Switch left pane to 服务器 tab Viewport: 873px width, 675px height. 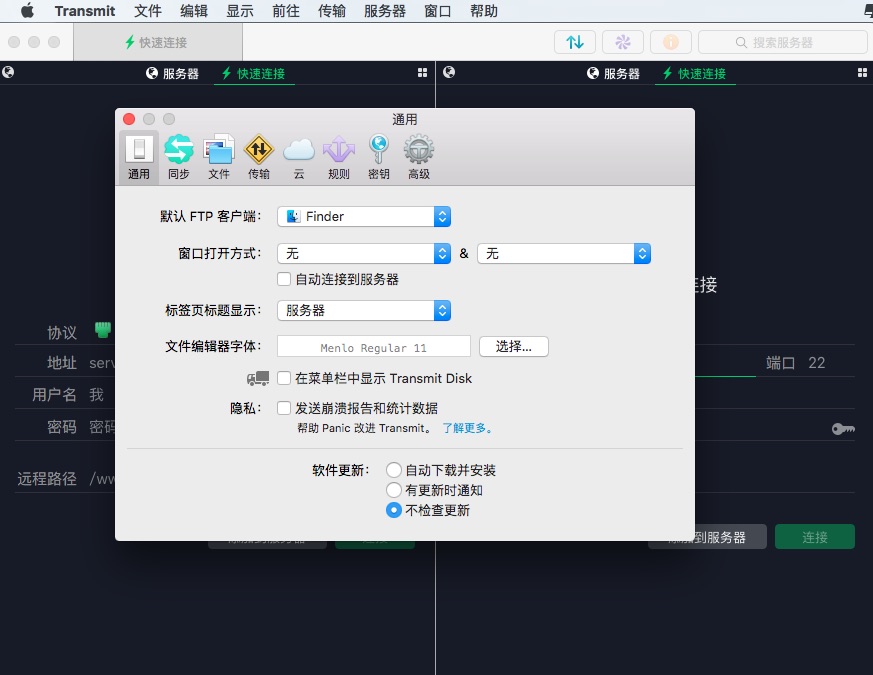click(x=172, y=74)
